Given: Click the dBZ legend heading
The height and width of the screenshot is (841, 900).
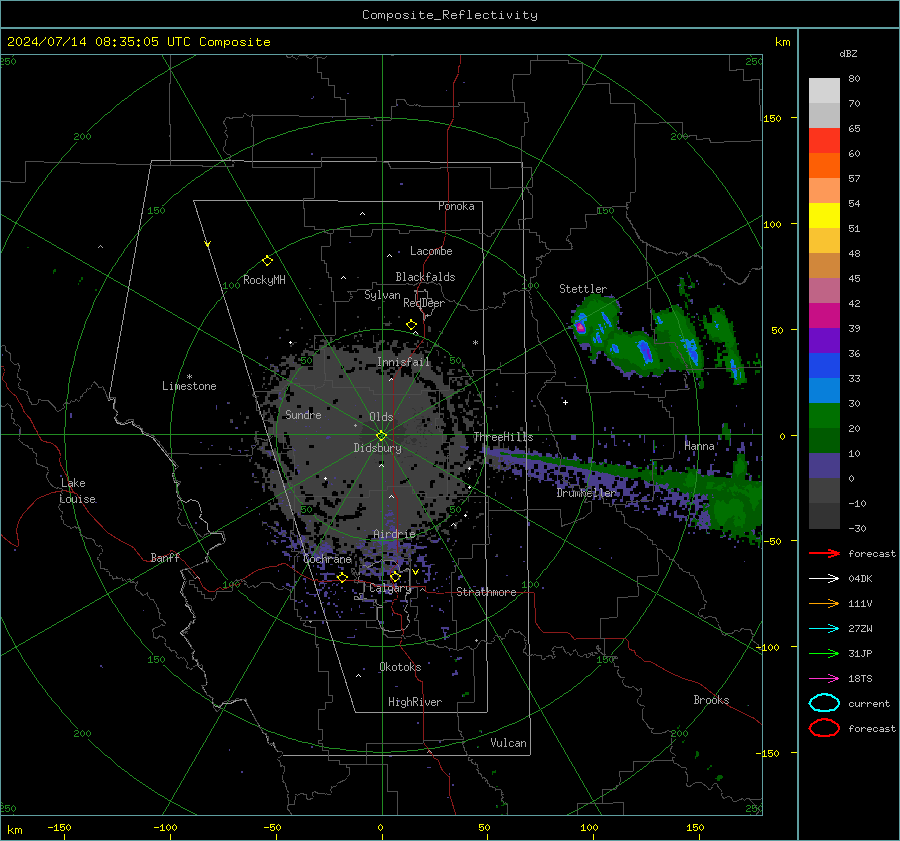Looking at the screenshot, I should click(x=848, y=53).
